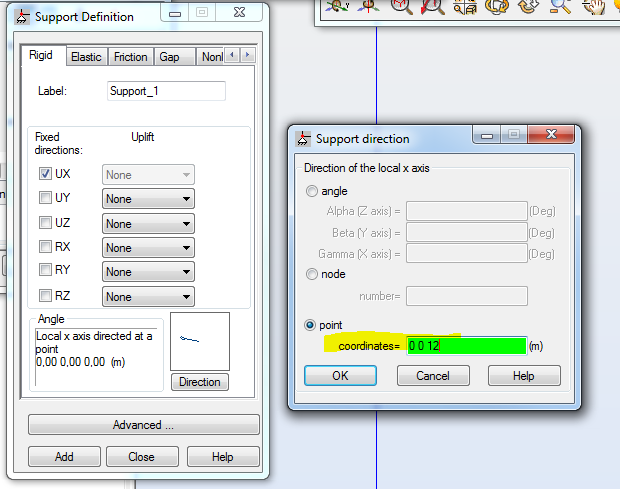Click the tab strip right arrow
Screen dimensions: 620x489
248,55
